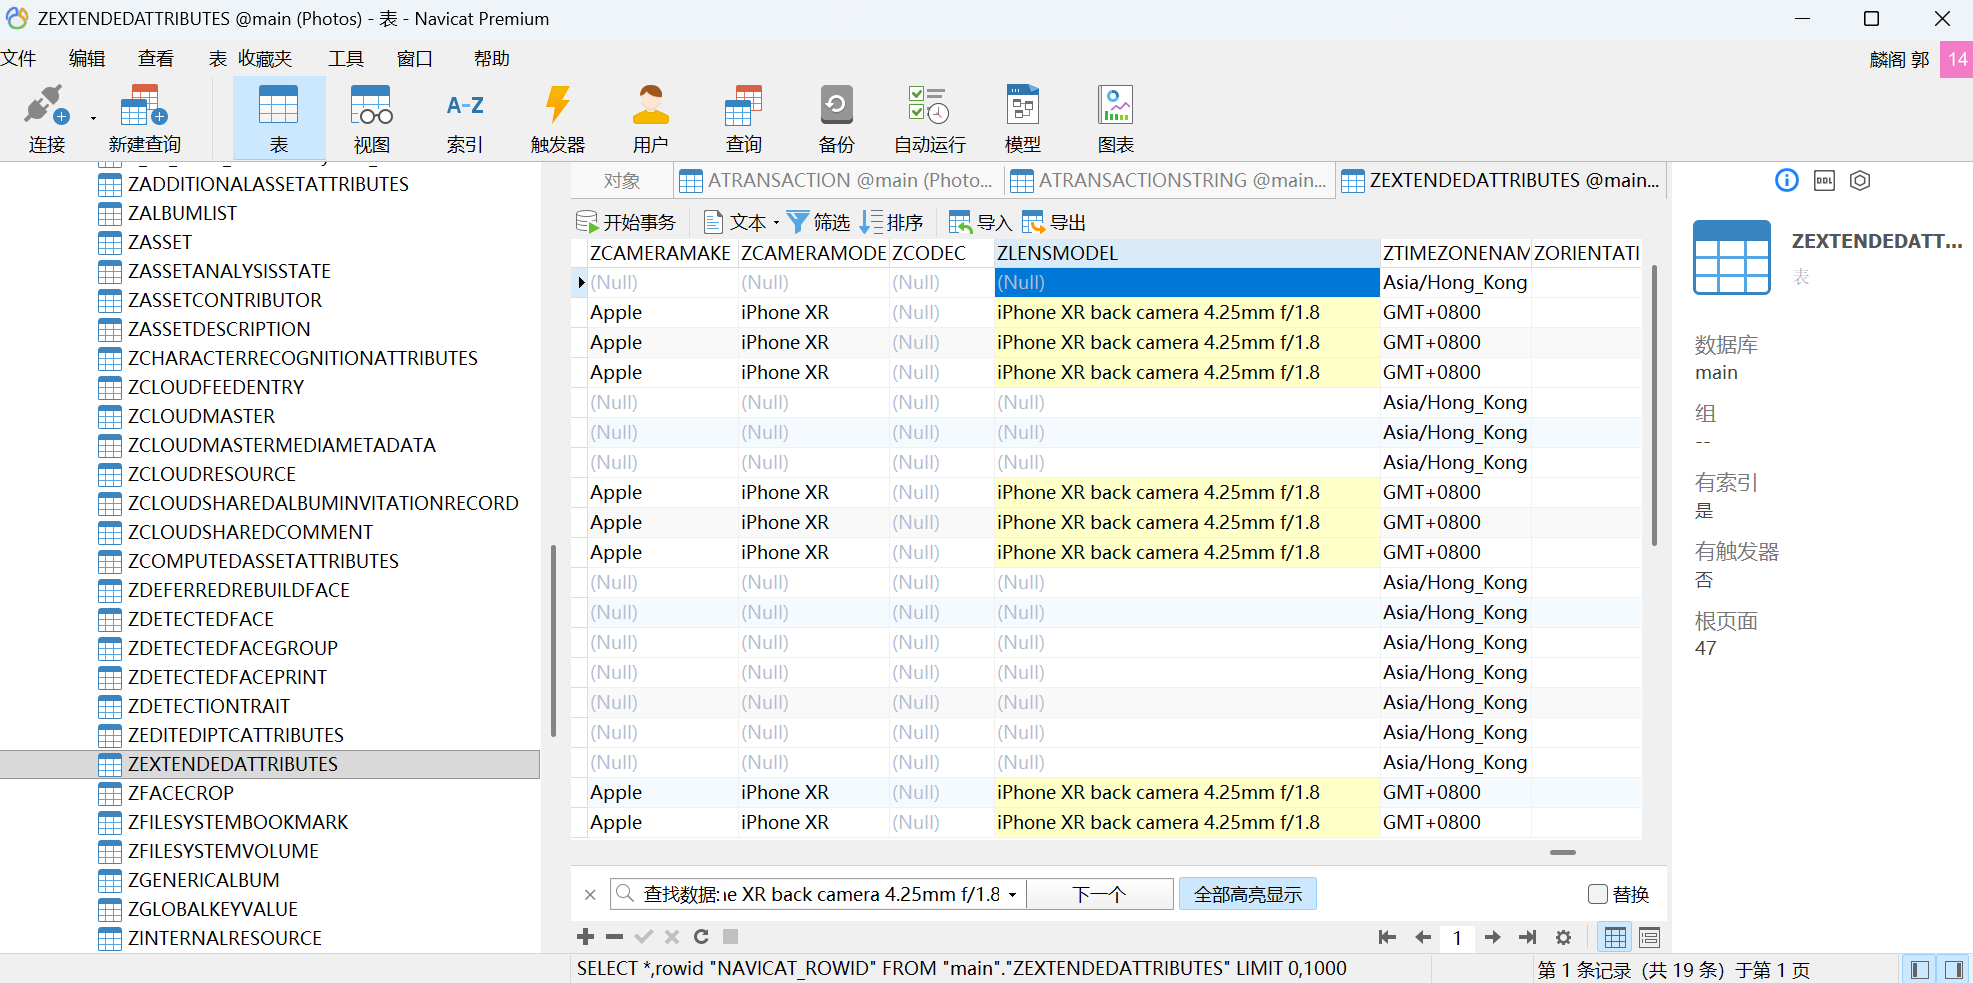Open the Automation (自动运行) tool
The image size is (1973, 983).
tap(929, 106)
